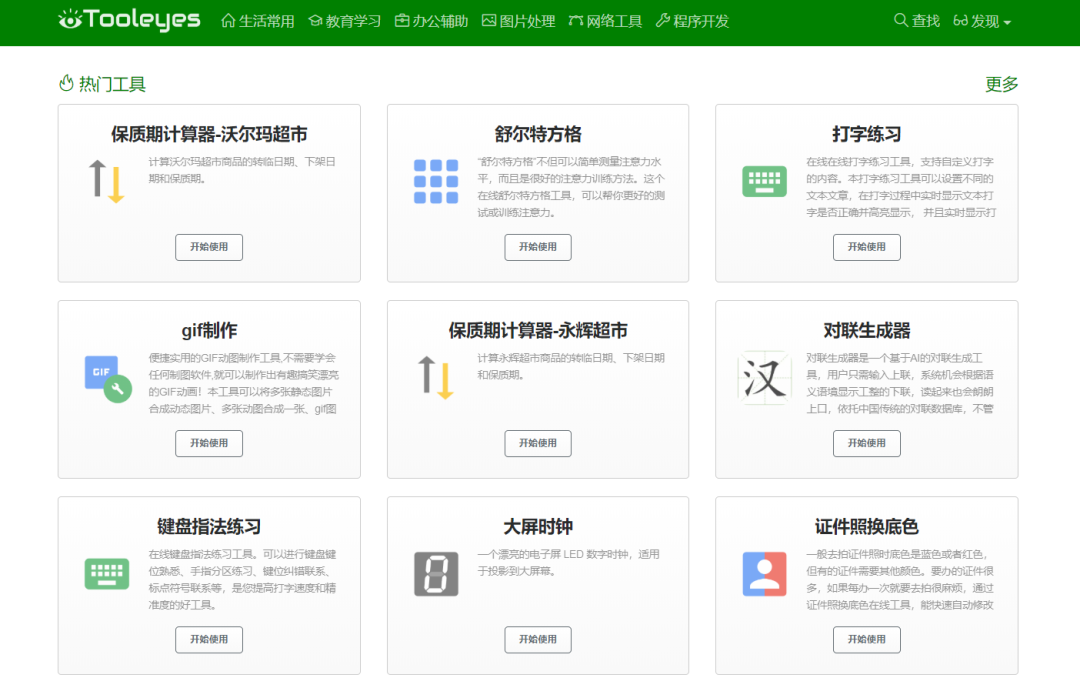Open the 程序开发 menu
Viewport: 1080px width, 688px height.
[692, 21]
